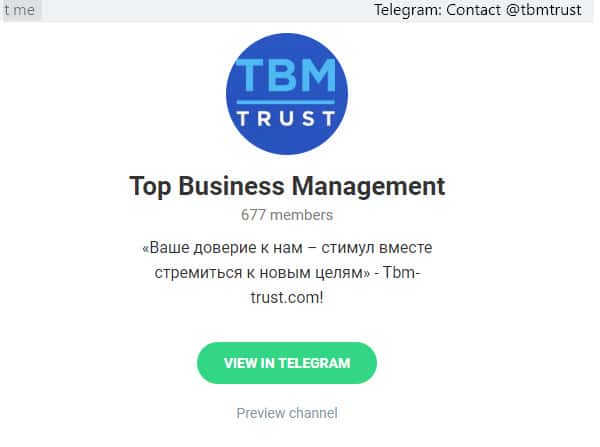Click the word members below title
This screenshot has width=600, height=447.
(302, 215)
